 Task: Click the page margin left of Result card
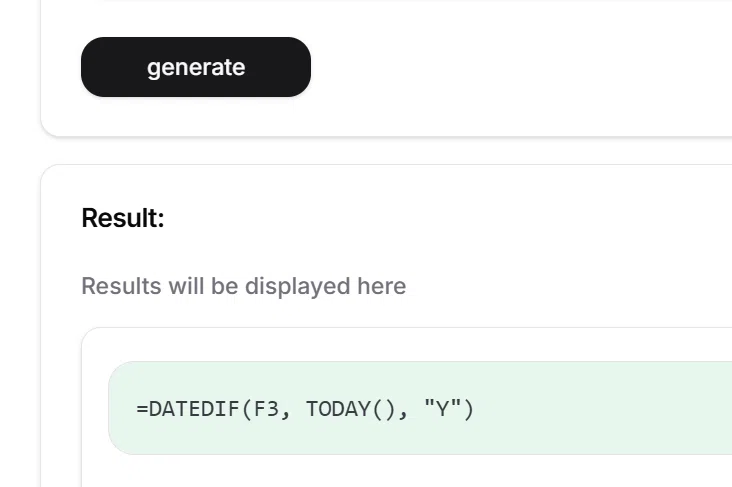20,327
